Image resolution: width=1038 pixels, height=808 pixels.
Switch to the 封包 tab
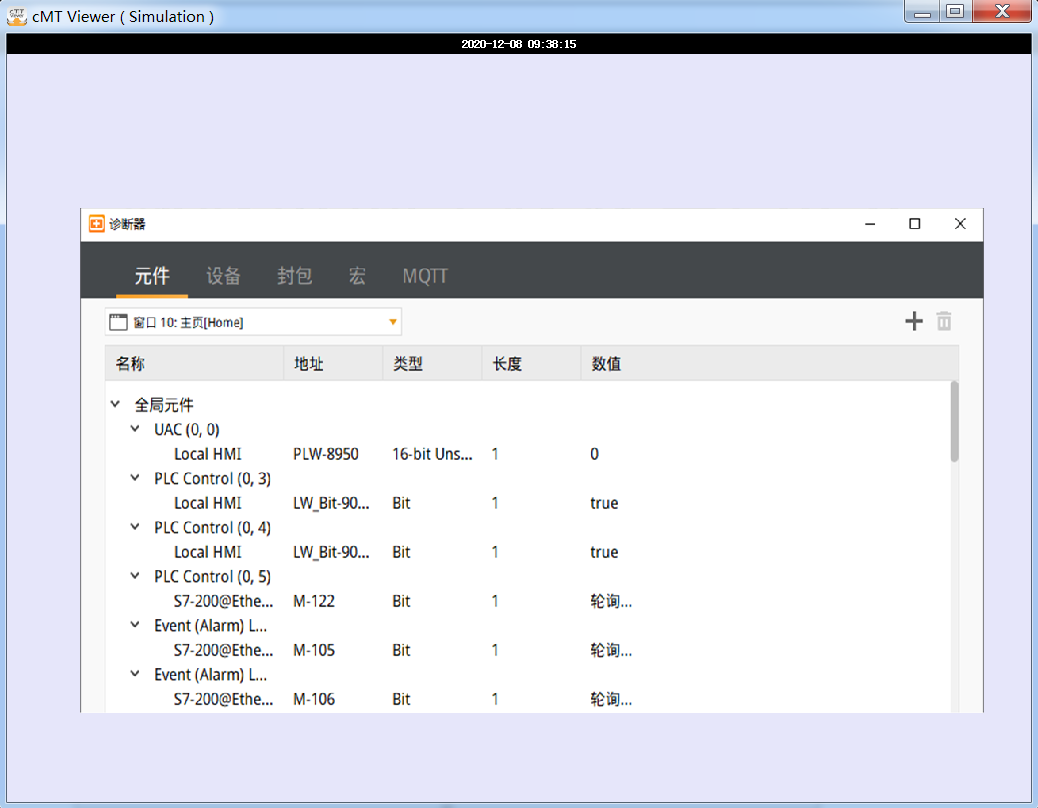coord(294,276)
